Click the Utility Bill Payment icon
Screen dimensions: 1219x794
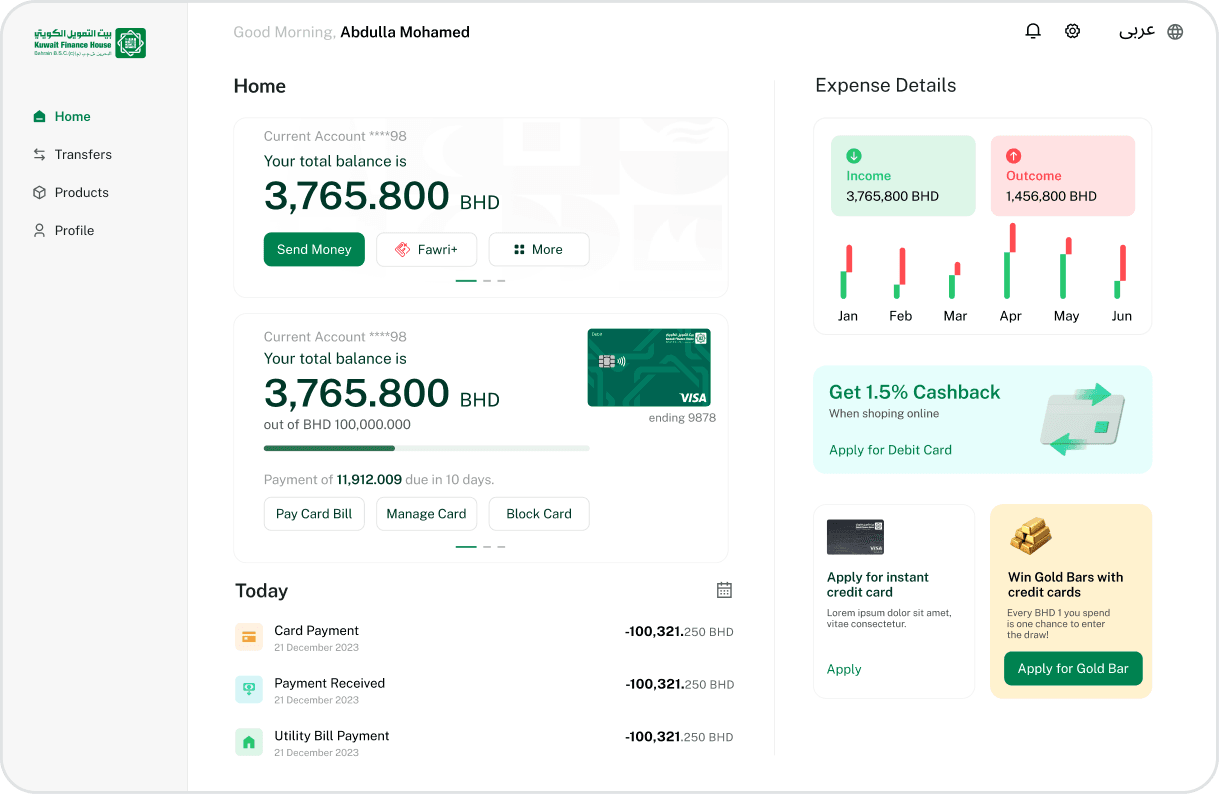pos(249,742)
